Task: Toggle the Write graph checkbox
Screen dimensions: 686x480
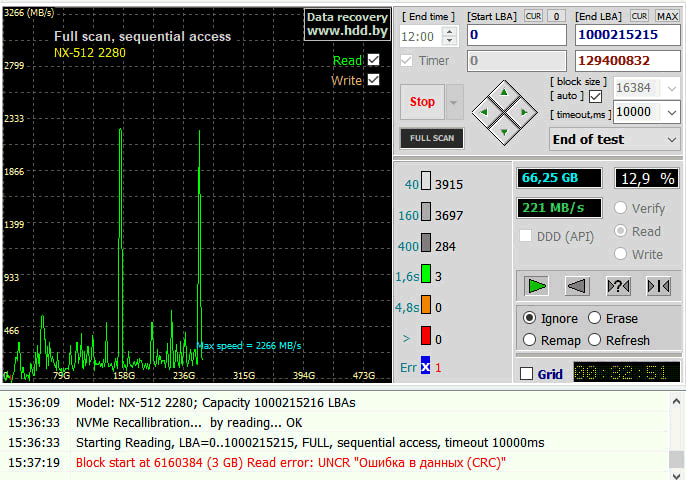Action: 373,80
